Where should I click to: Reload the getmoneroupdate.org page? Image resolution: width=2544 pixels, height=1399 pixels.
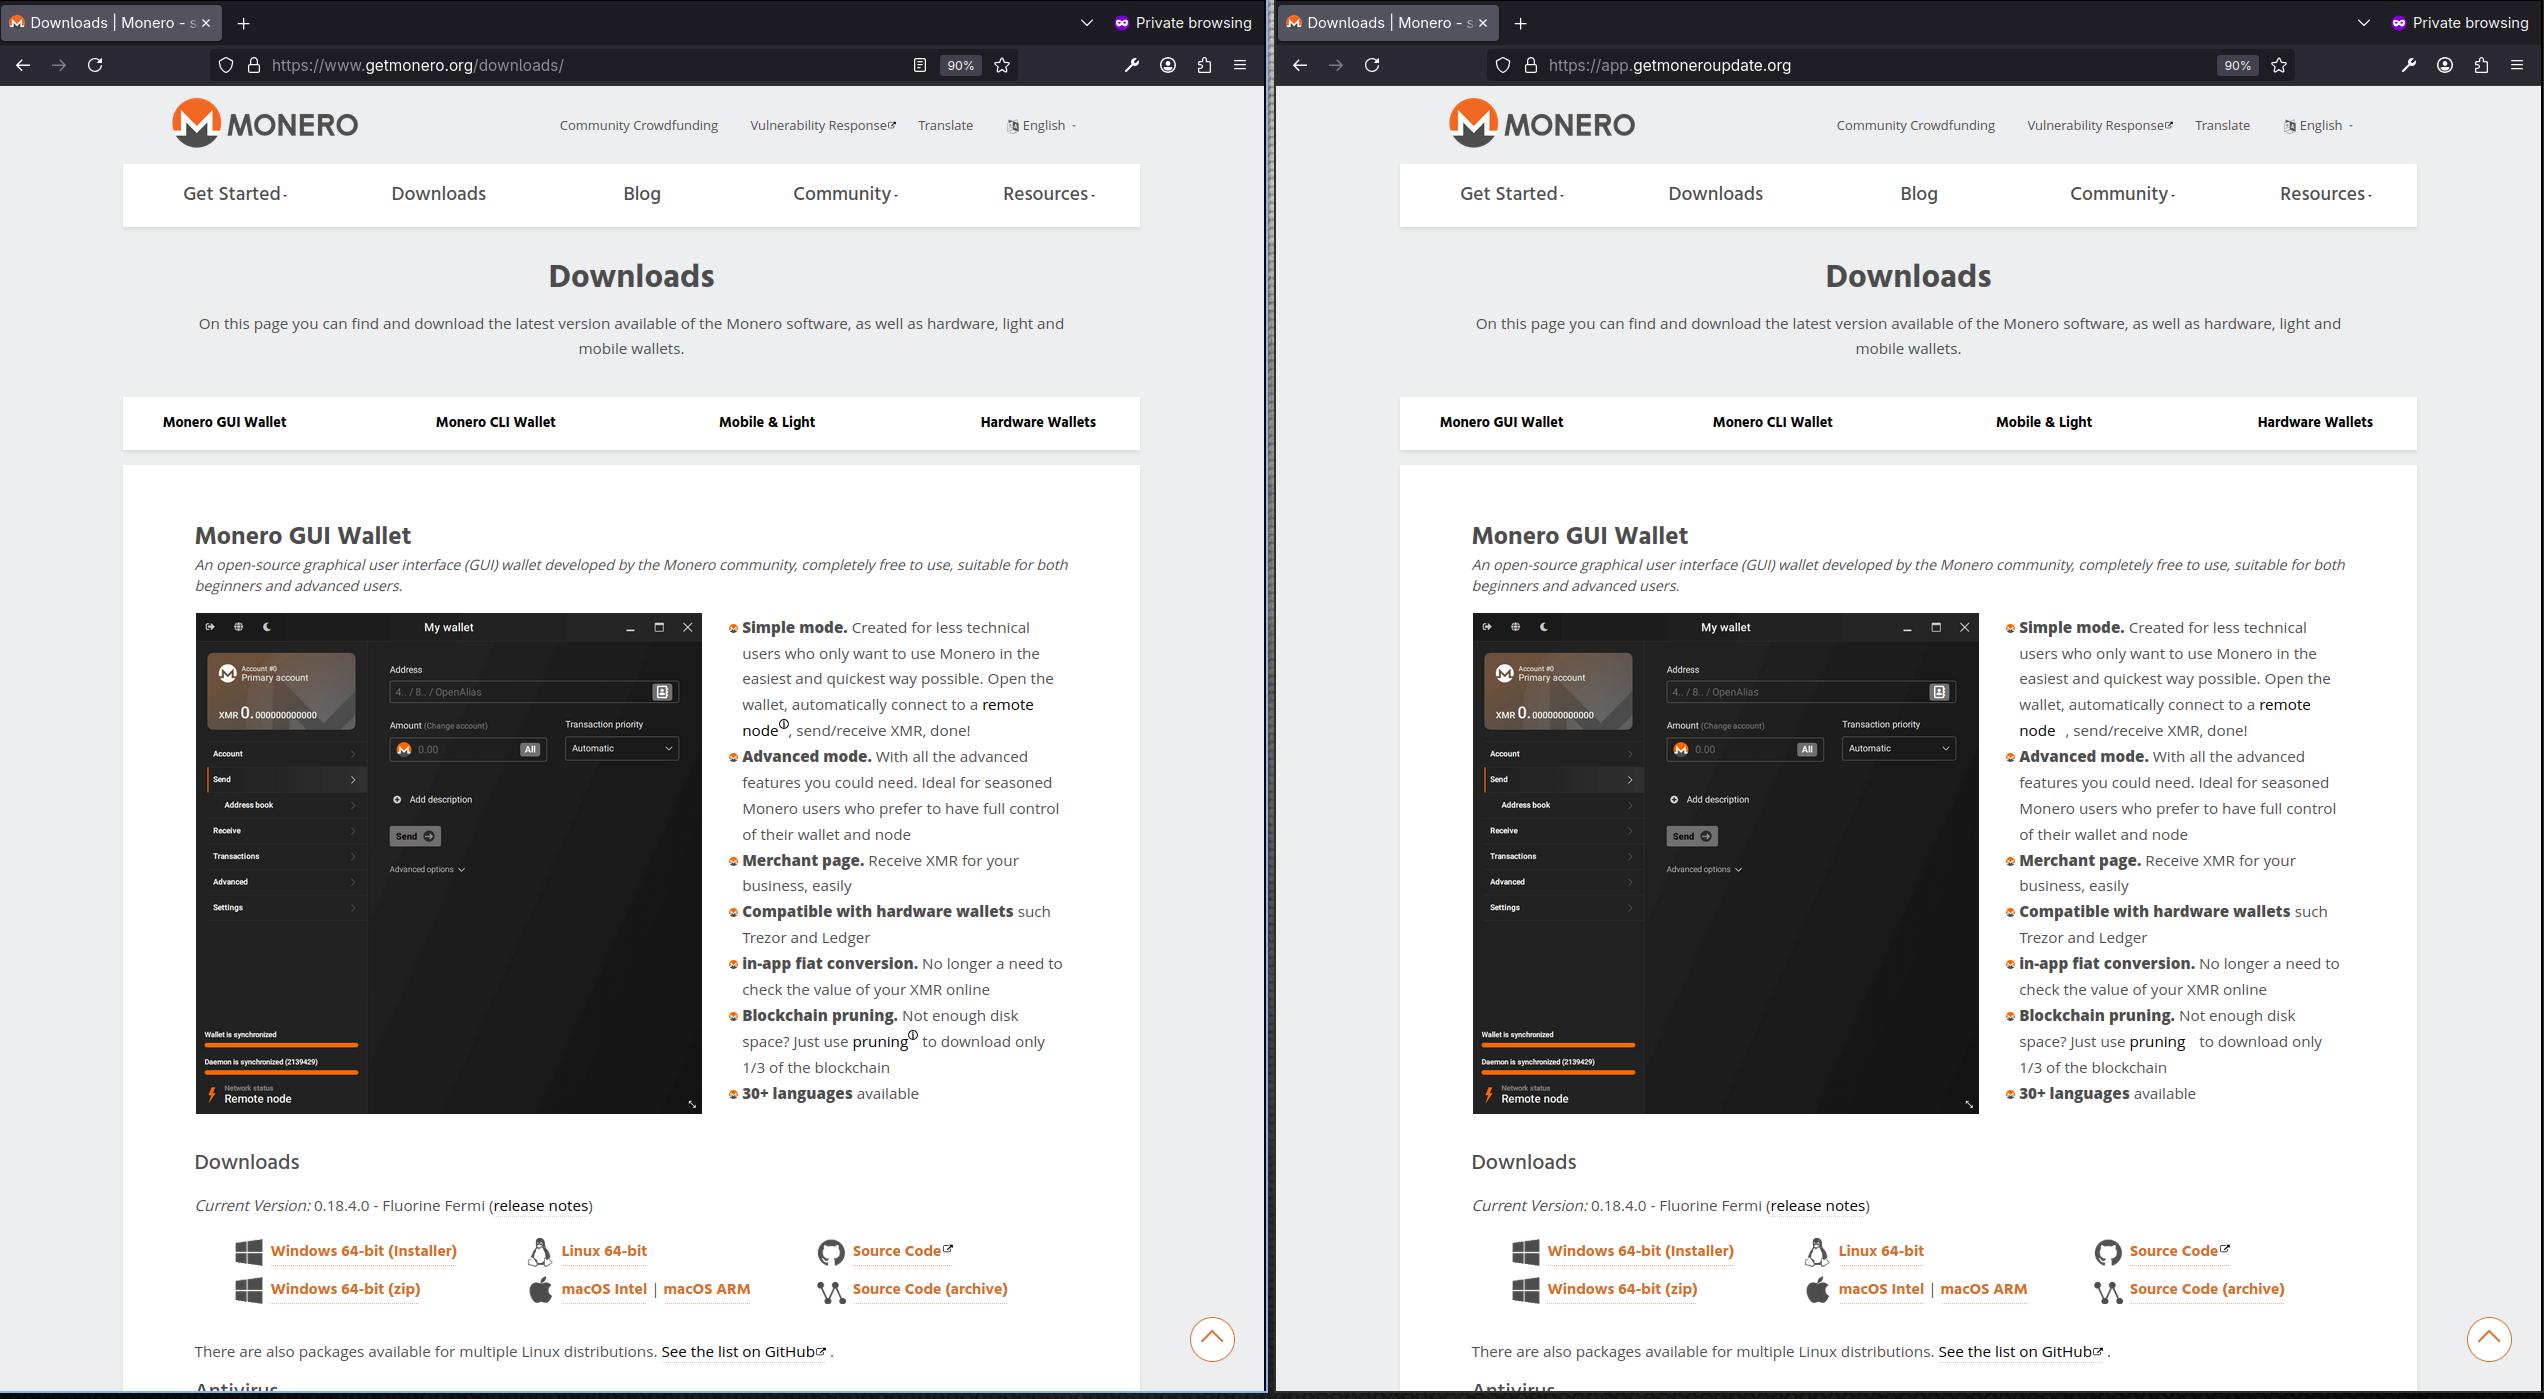[x=1372, y=65]
